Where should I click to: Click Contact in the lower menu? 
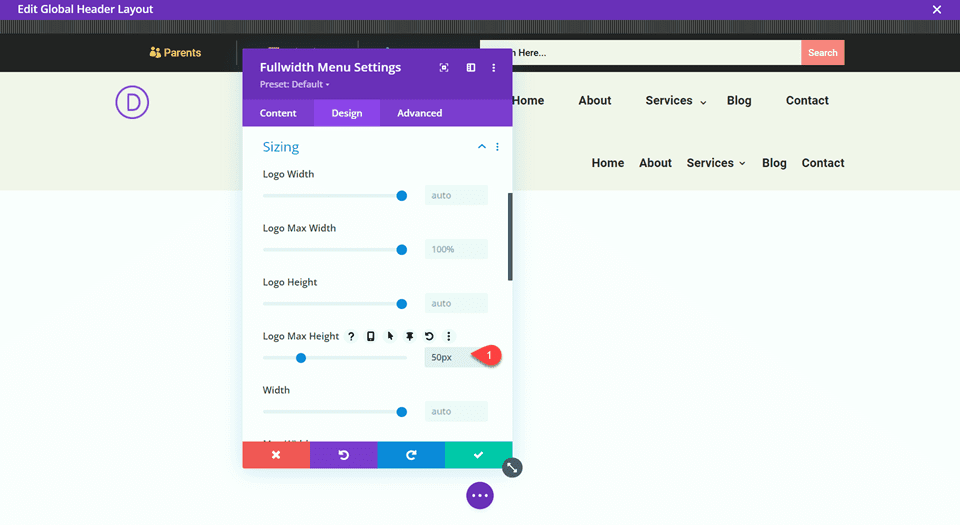click(x=823, y=163)
